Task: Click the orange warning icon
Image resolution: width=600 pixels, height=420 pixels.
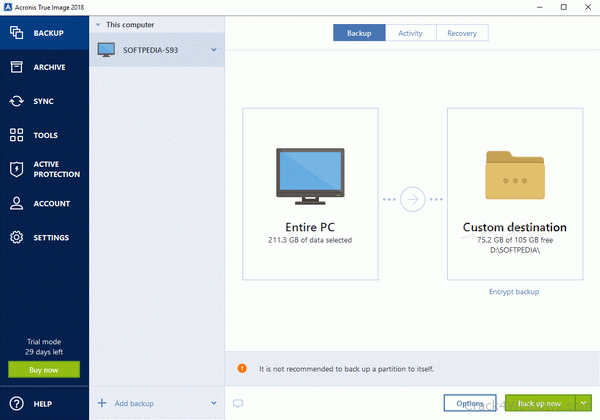Action: tap(242, 368)
